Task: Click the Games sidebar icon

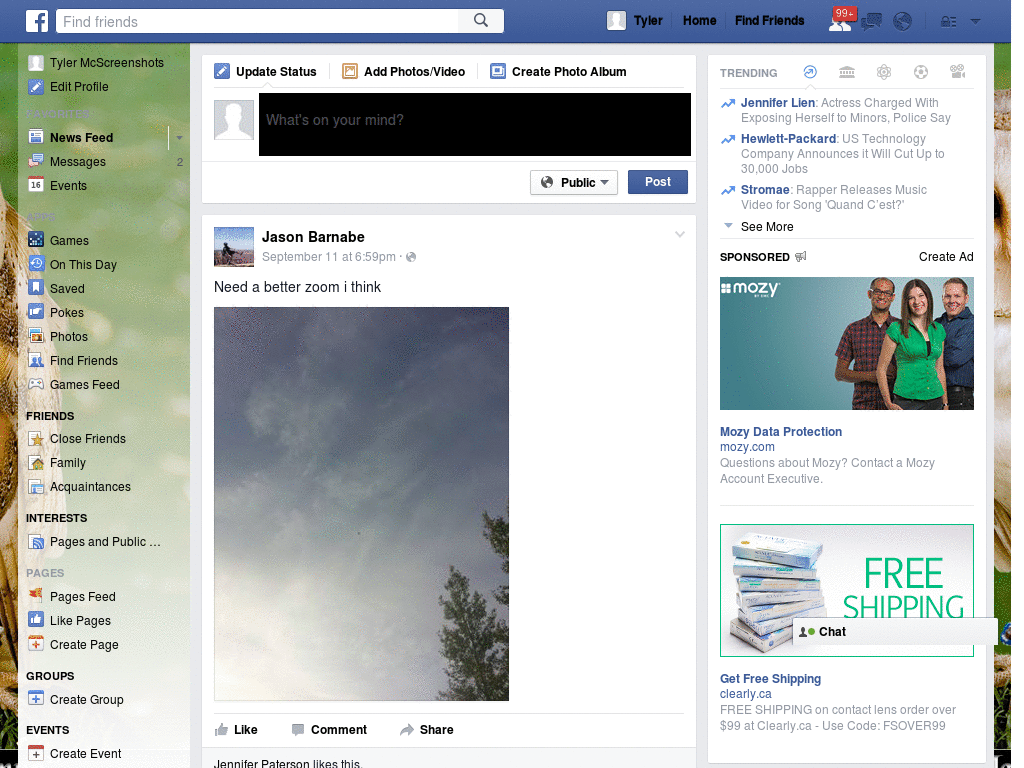Action: click(36, 240)
